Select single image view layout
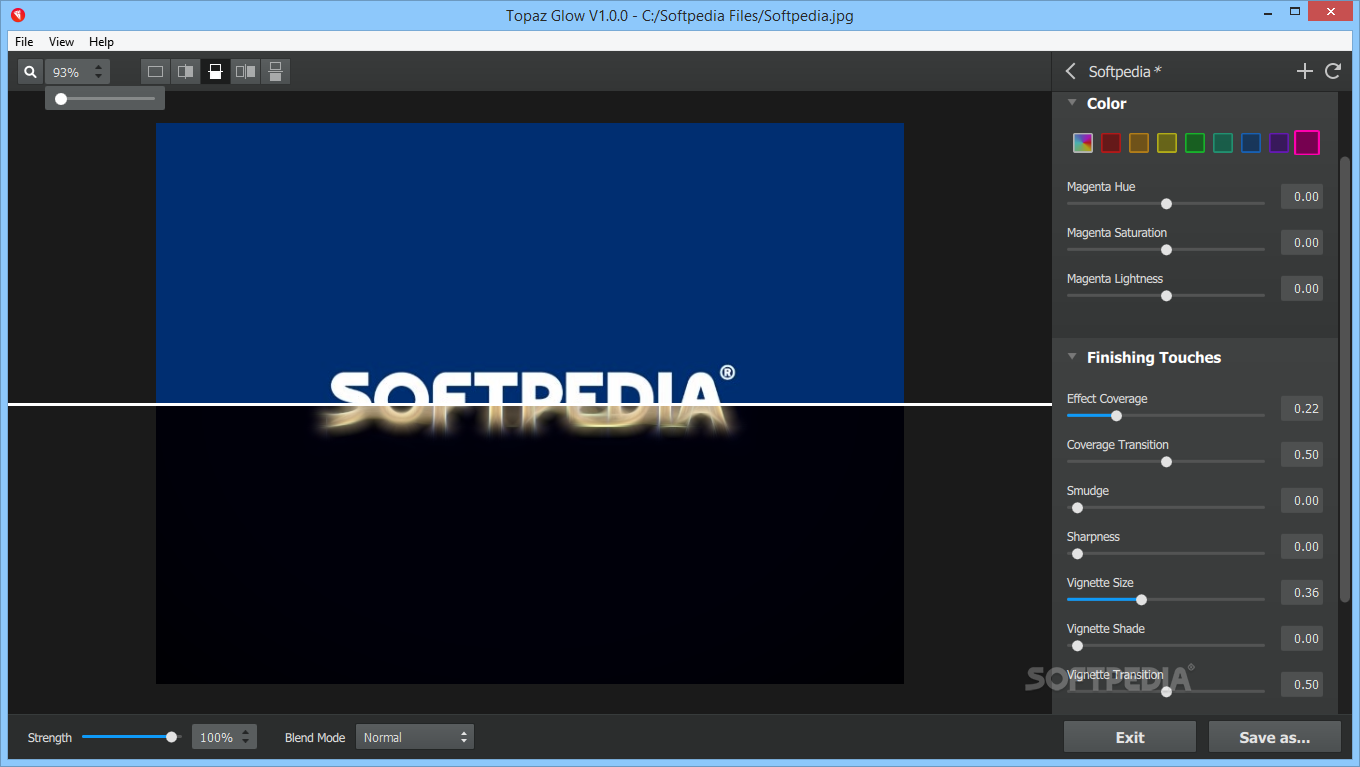The height and width of the screenshot is (767, 1360). [x=155, y=71]
